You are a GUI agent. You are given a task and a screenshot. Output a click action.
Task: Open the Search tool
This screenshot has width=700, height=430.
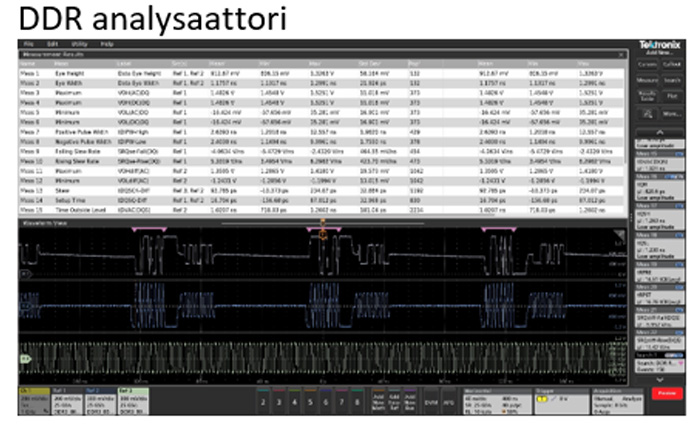pyautogui.click(x=672, y=80)
